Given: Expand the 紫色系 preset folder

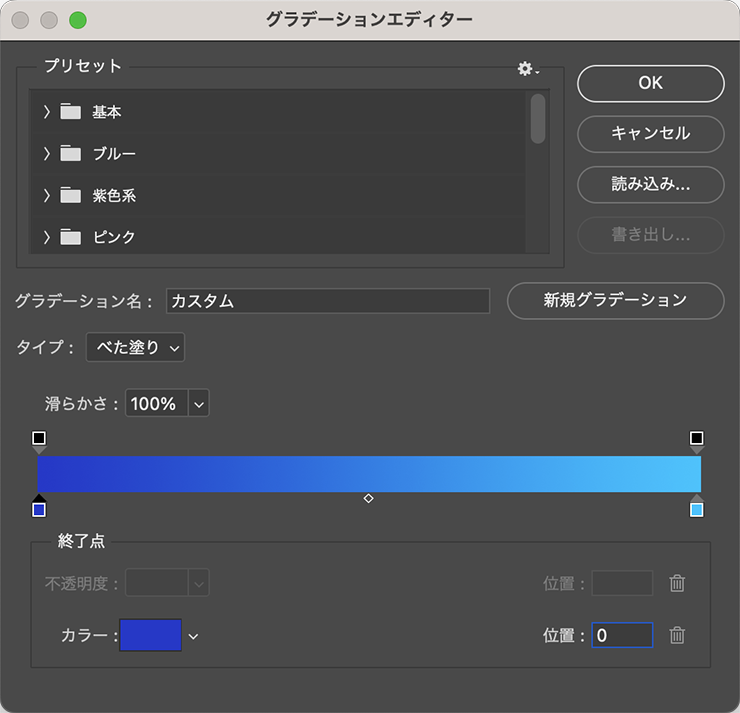Looking at the screenshot, I should tap(46, 196).
